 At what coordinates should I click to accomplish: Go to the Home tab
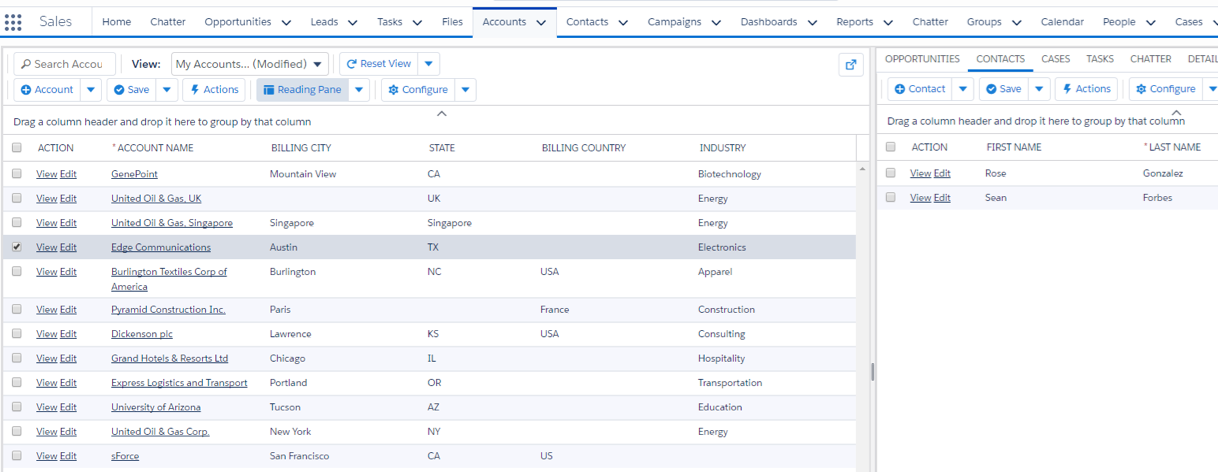(116, 22)
